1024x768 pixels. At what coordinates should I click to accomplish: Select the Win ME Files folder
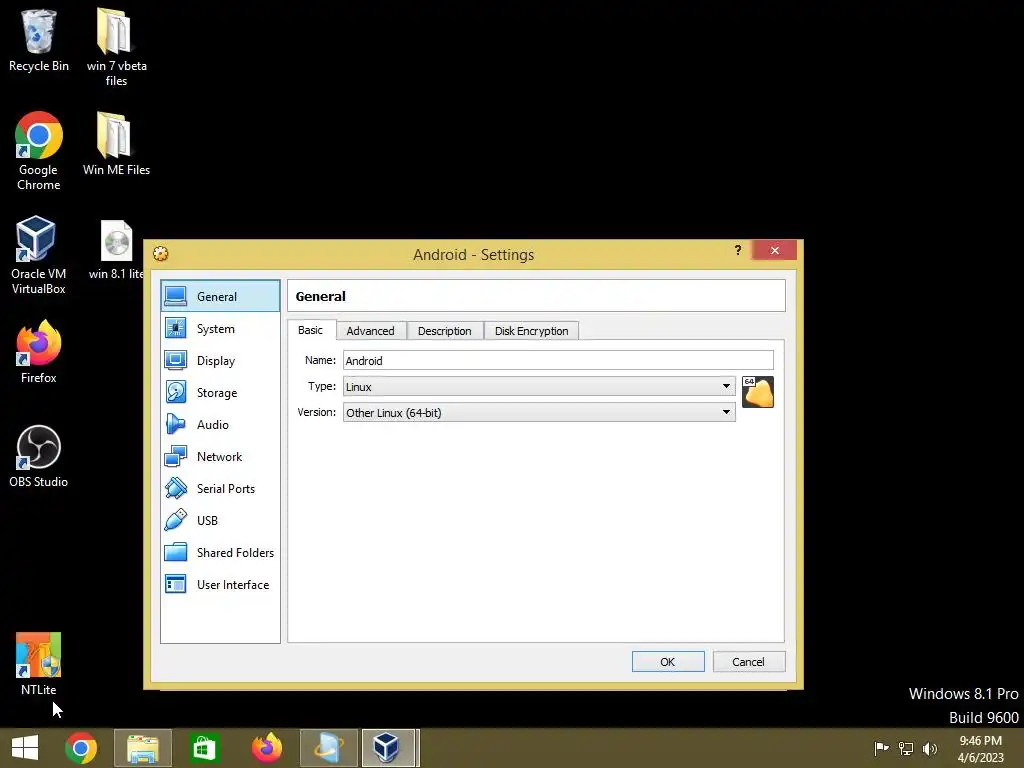point(116,144)
